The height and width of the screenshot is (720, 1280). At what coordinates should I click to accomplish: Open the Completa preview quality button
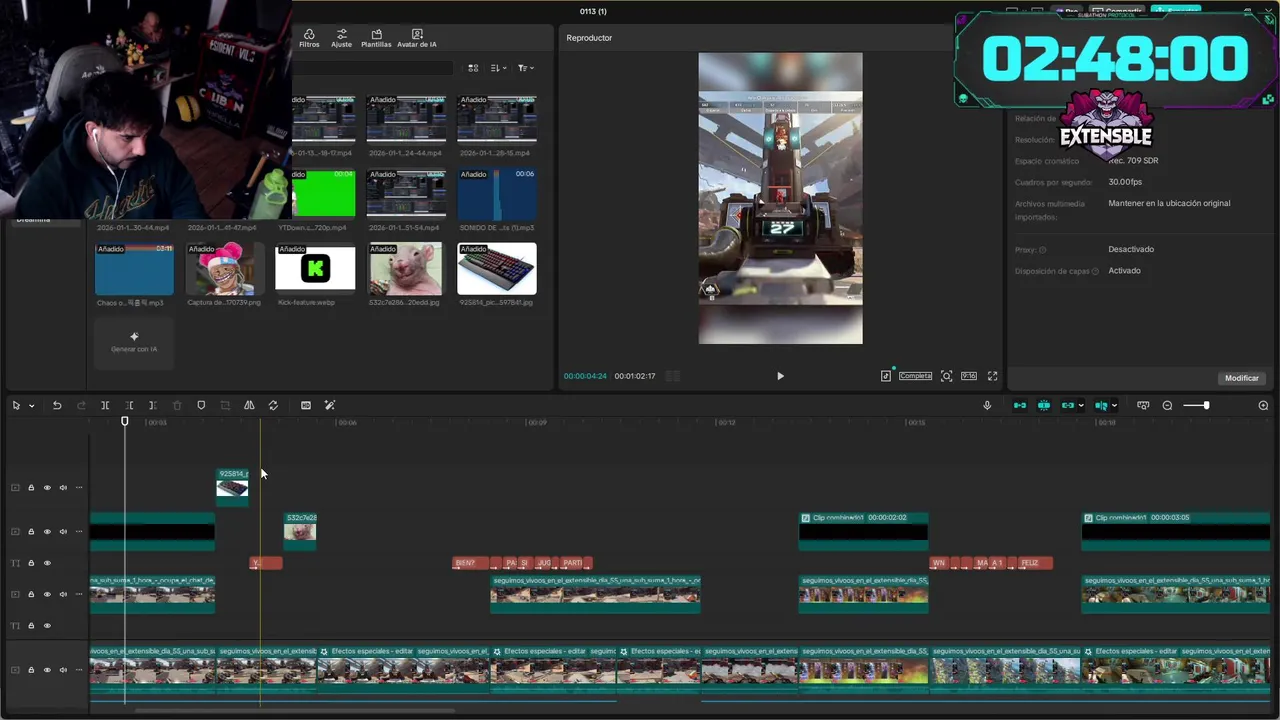[915, 376]
